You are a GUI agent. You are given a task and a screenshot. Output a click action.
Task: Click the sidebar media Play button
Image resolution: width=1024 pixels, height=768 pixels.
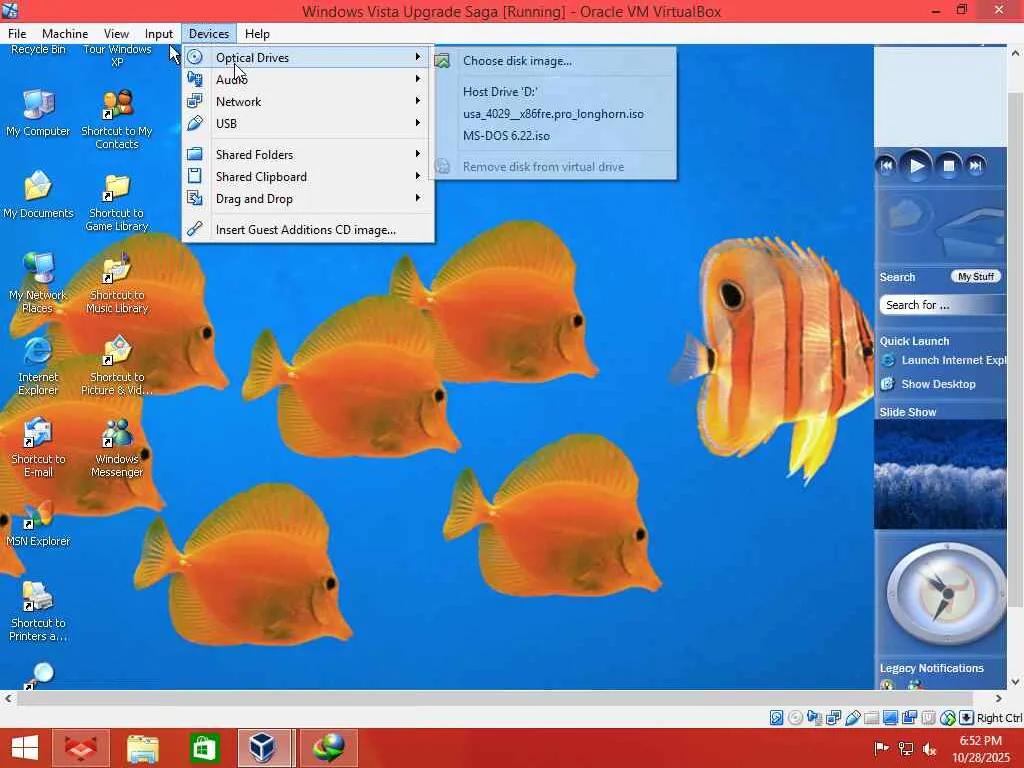[x=916, y=167]
